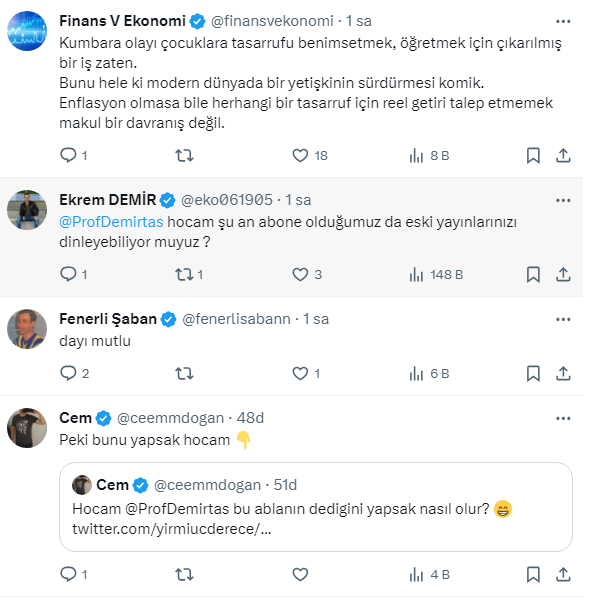Viewport: 609px width, 605px height.
Task: Like Finans V Ekonomi's tweet with 18 likes
Action: (300, 156)
